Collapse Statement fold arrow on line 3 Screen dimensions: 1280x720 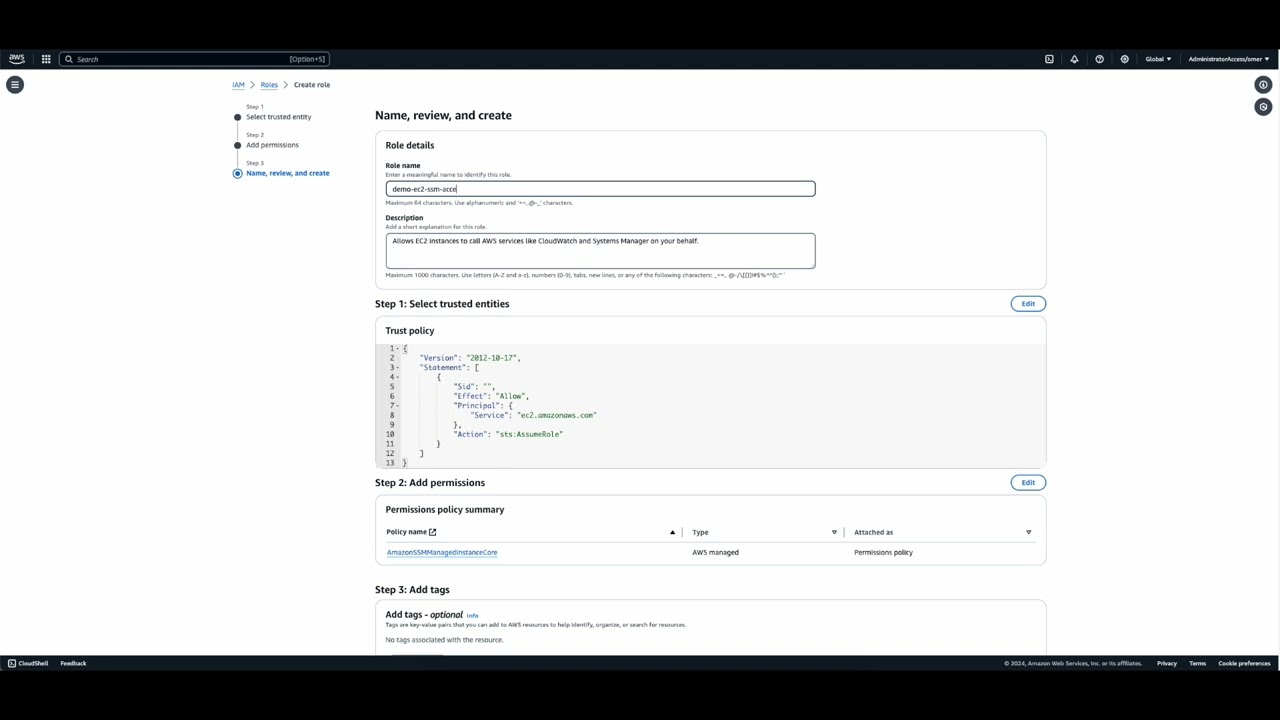398,367
